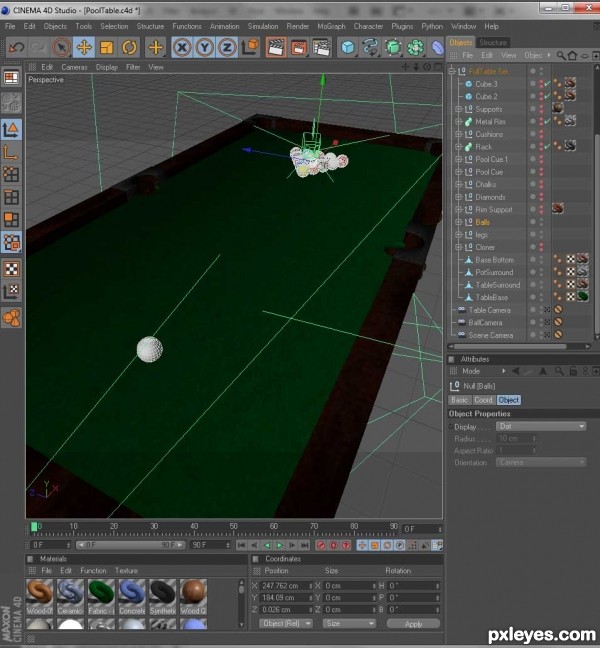Toggle visibility dots for Cube.3
600x648 pixels.
click(x=541, y=84)
